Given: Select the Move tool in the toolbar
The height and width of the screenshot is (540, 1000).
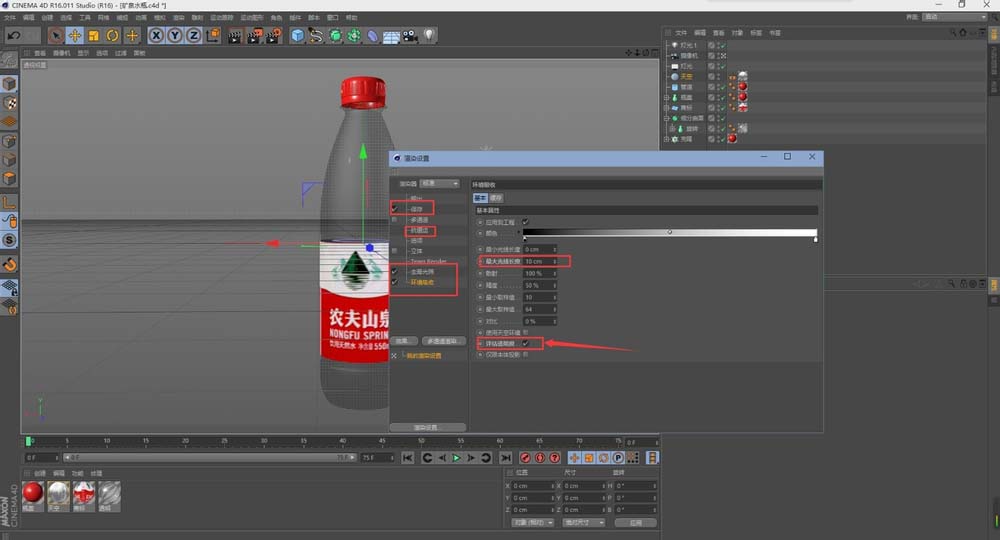Looking at the screenshot, I should coord(75,36).
